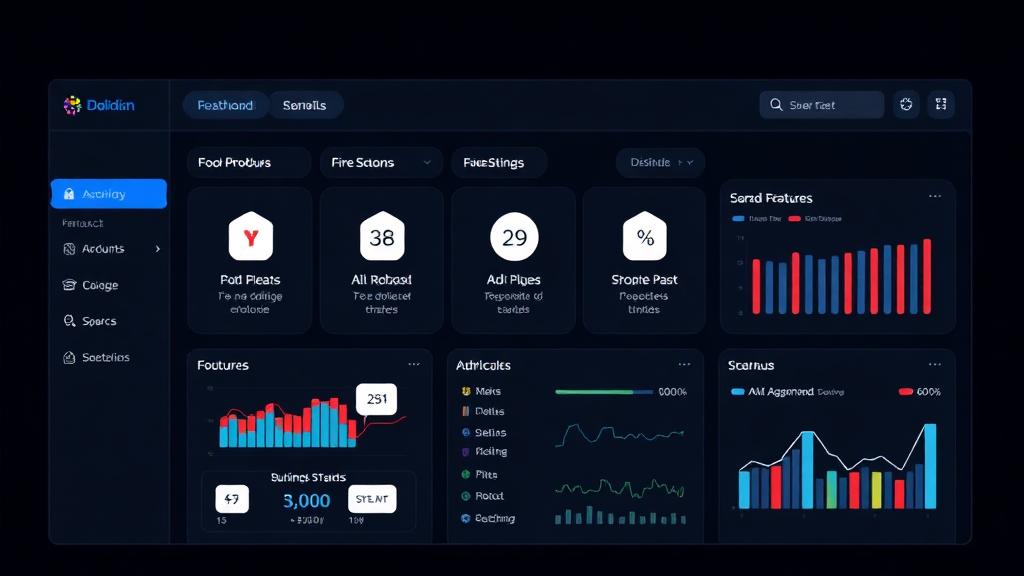This screenshot has height=576, width=1024.
Task: Open the Adi Plges card title
Action: coord(513,280)
